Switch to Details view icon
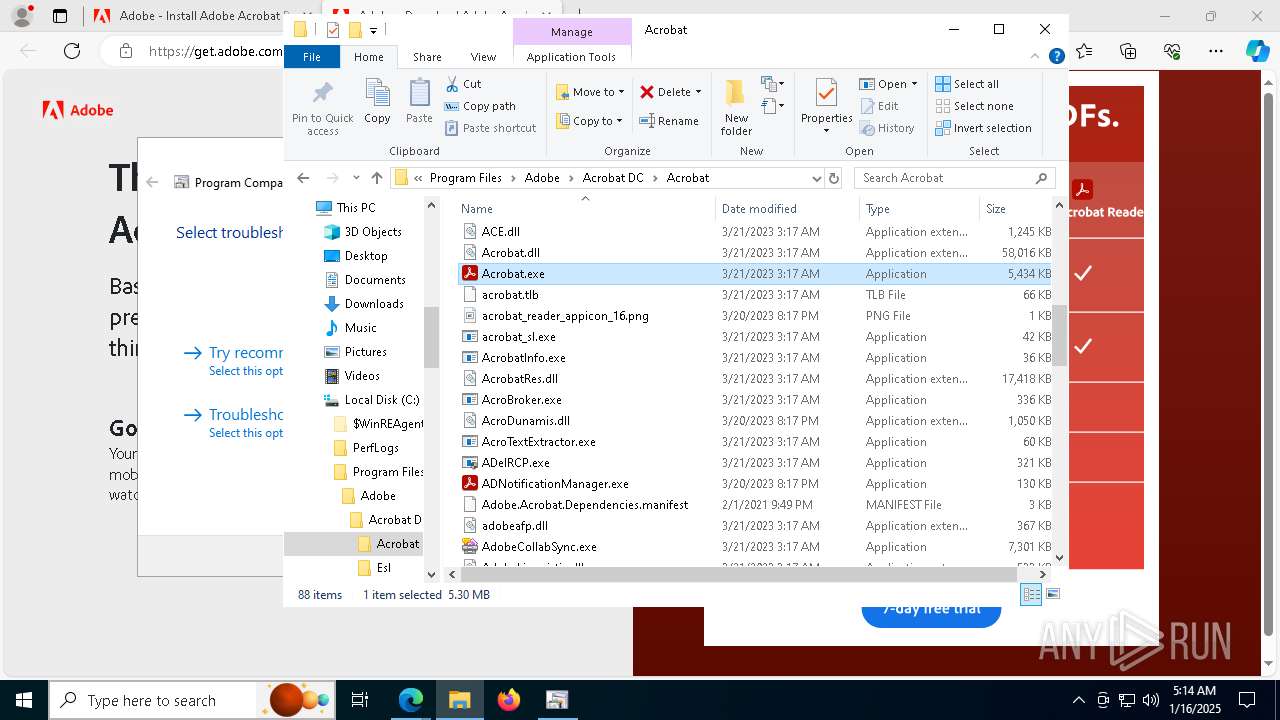The image size is (1280, 720). pos(1031,594)
